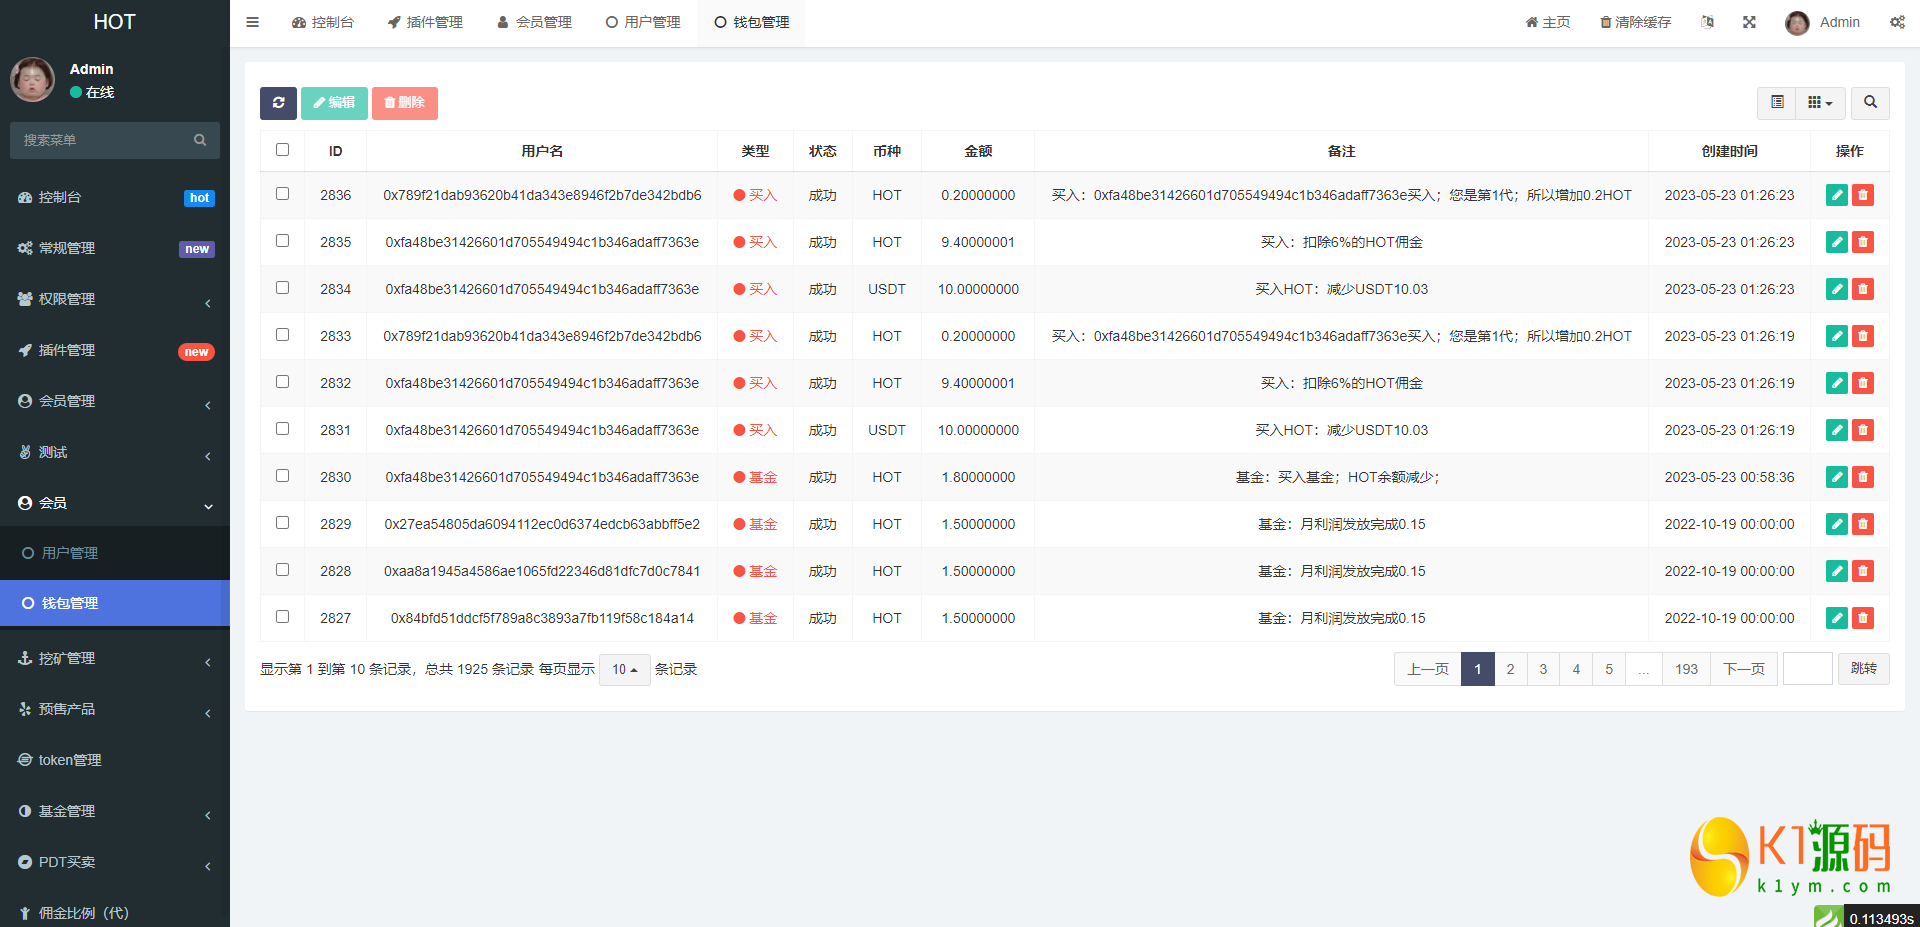1920x927 pixels.
Task: Click the red delete icon for record 2830
Action: (x=1862, y=477)
